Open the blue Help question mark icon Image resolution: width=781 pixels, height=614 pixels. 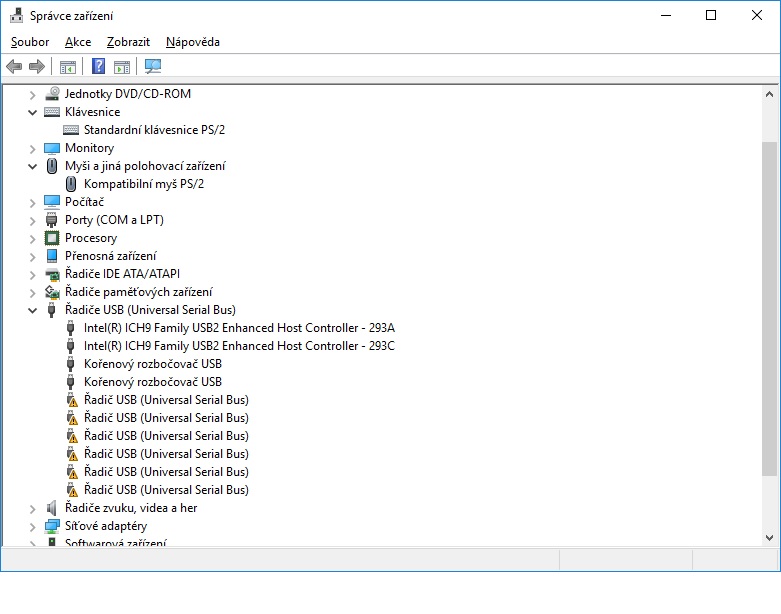(99, 66)
